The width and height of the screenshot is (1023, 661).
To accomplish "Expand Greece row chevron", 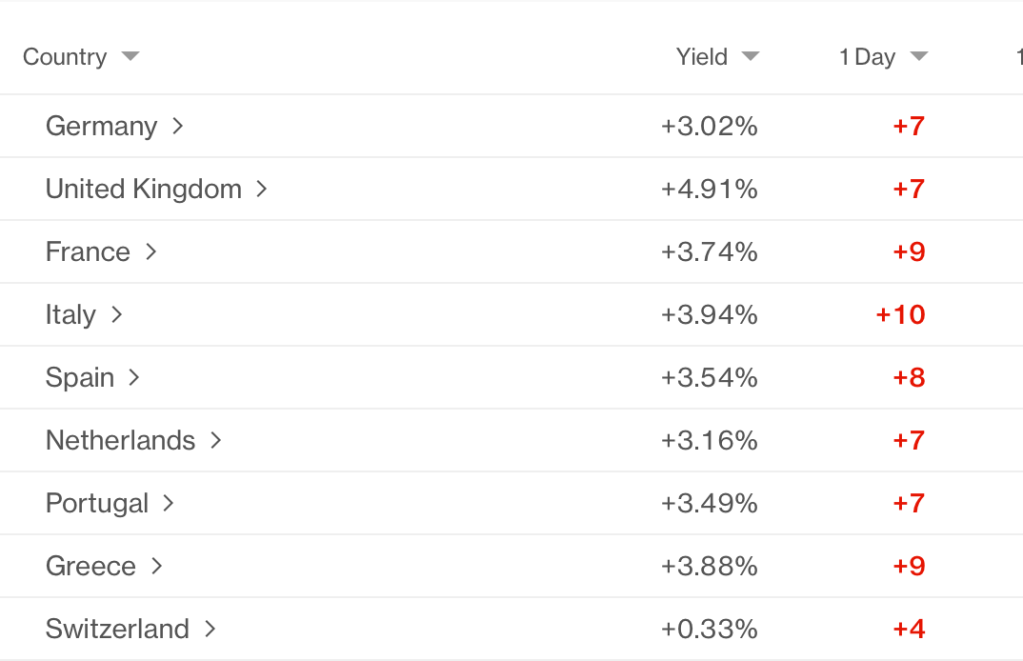I will pos(156,566).
